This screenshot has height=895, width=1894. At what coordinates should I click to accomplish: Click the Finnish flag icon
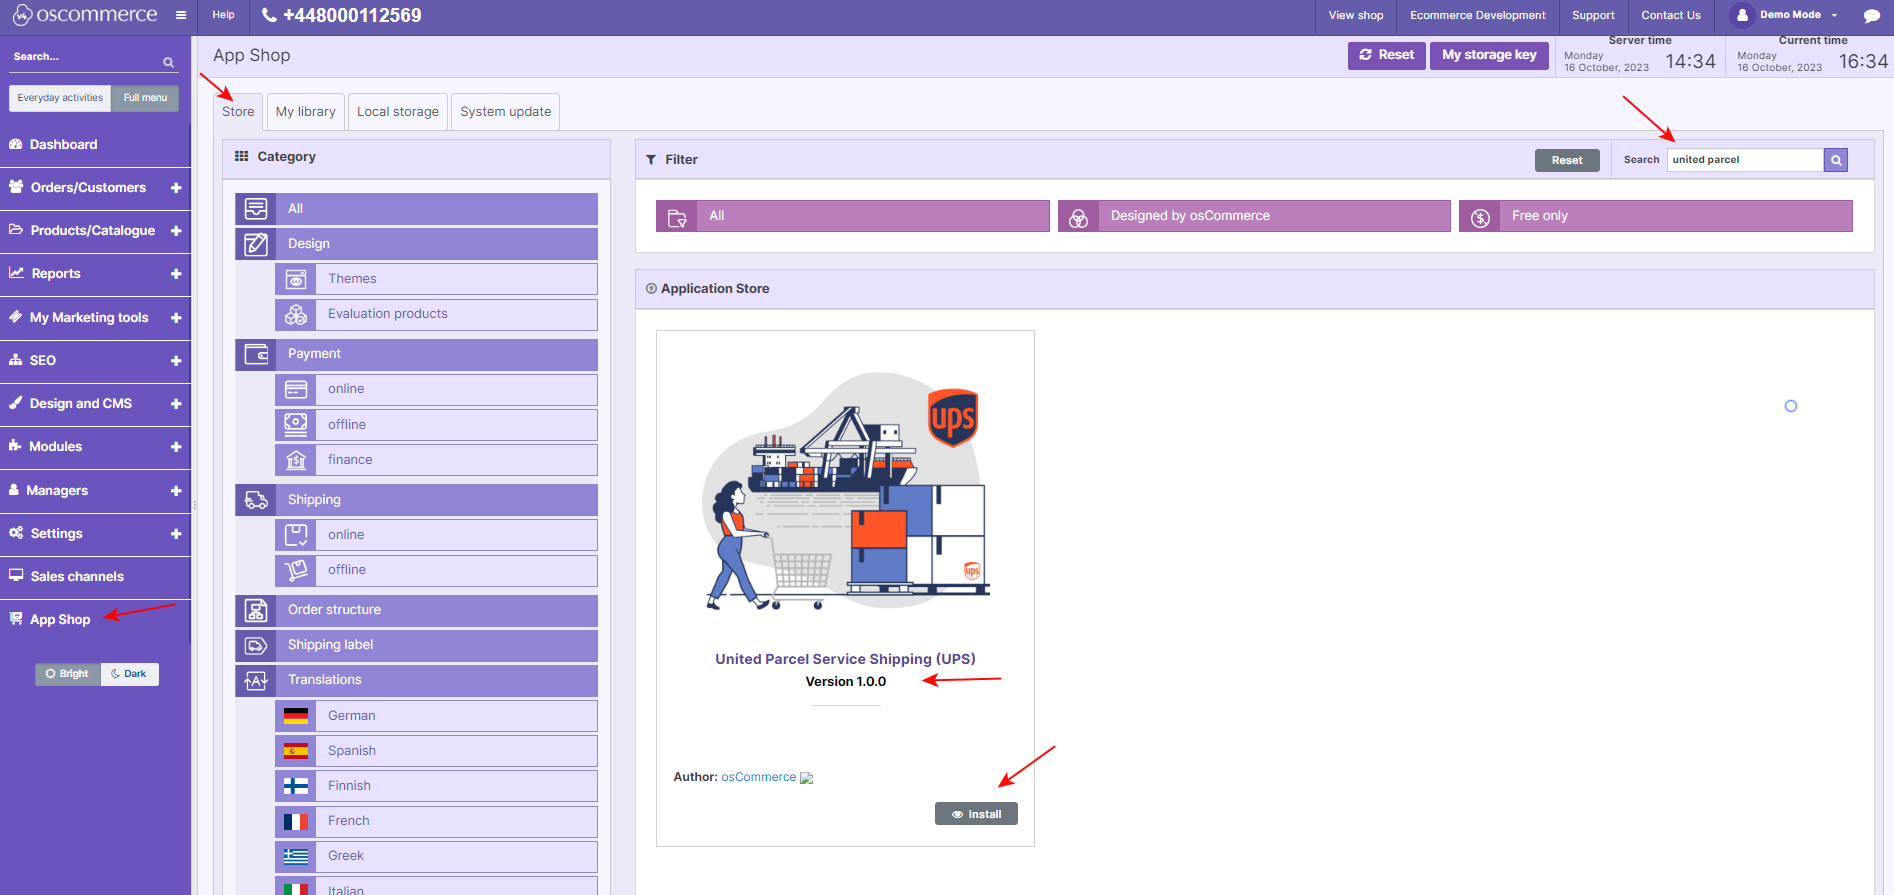(296, 786)
